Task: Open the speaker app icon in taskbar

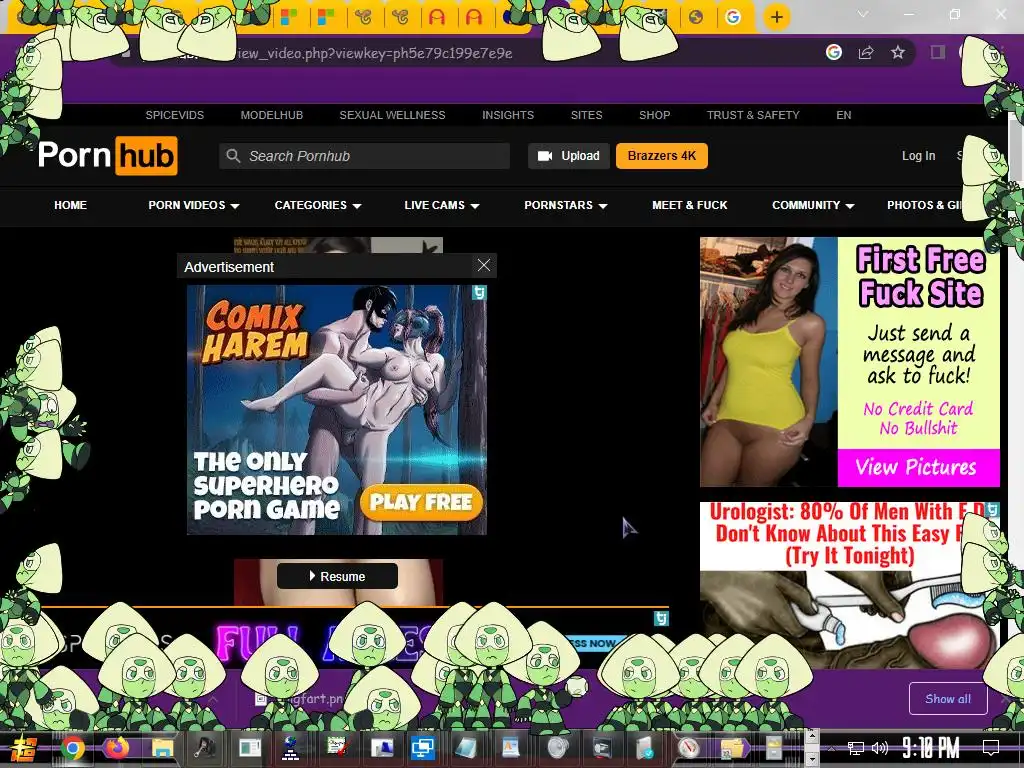Action: click(556, 748)
